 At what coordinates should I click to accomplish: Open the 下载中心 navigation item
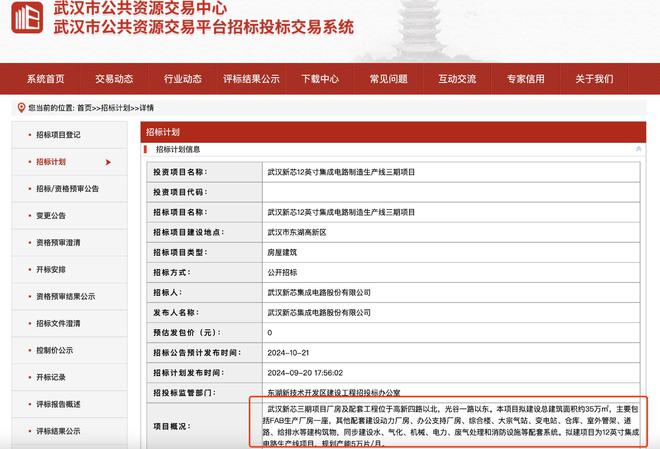320,79
